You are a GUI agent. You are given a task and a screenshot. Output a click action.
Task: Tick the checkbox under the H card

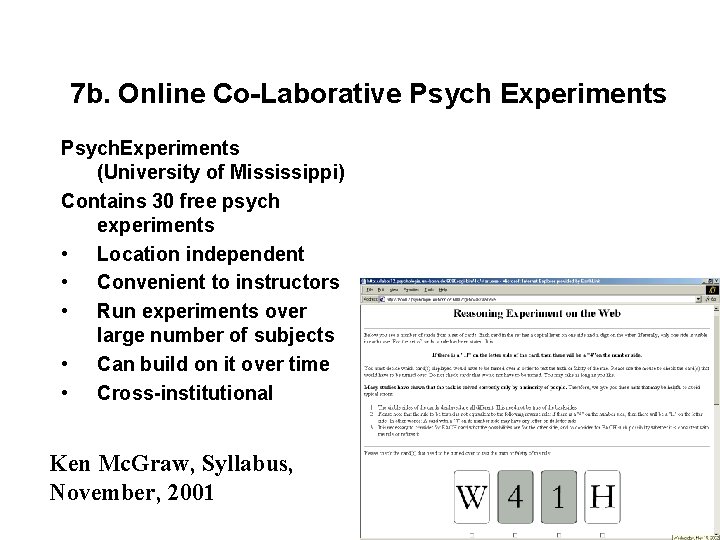(x=602, y=535)
